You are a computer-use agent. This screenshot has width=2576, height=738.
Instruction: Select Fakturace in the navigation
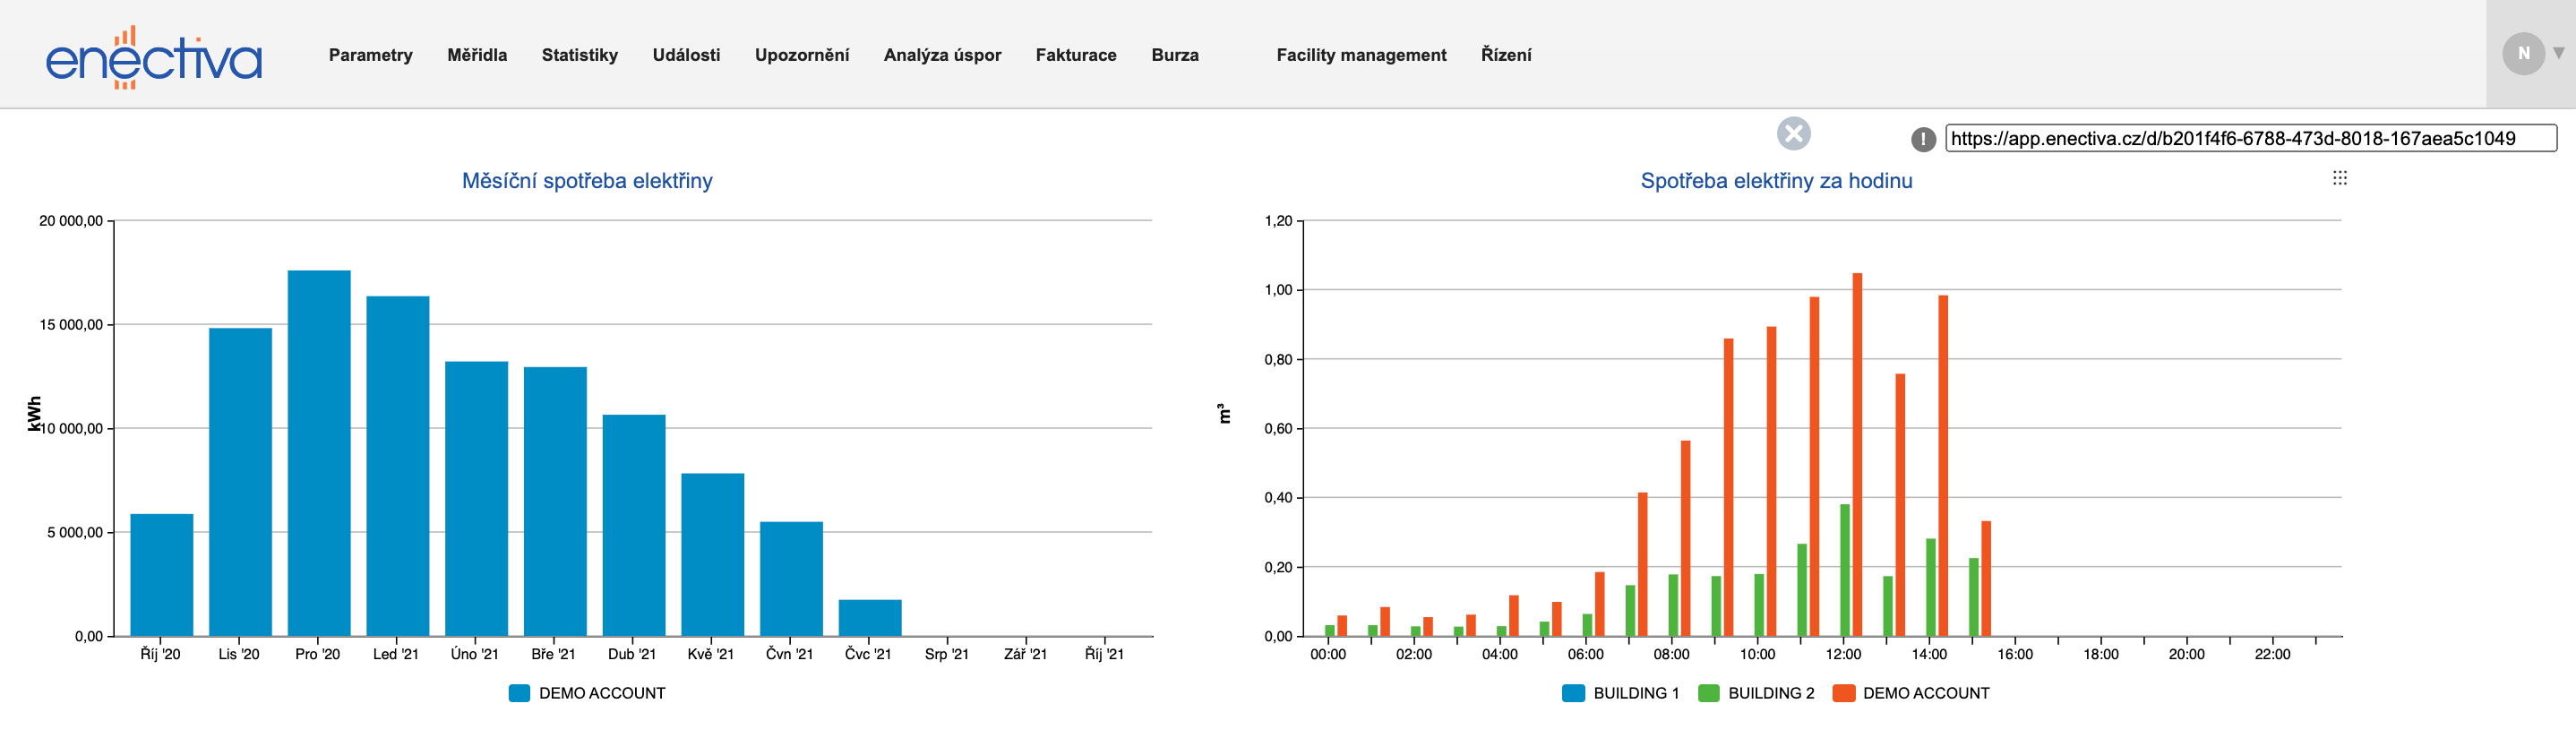coord(1075,55)
